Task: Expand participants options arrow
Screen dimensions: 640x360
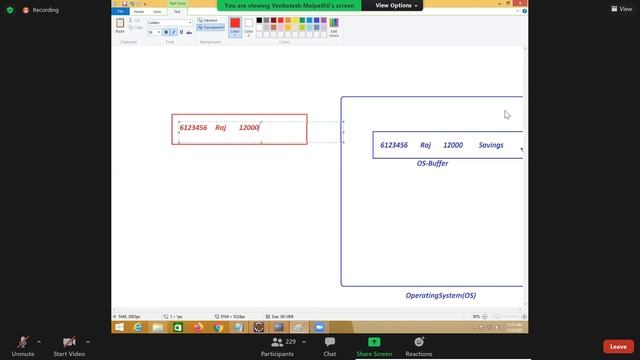Action: point(304,342)
